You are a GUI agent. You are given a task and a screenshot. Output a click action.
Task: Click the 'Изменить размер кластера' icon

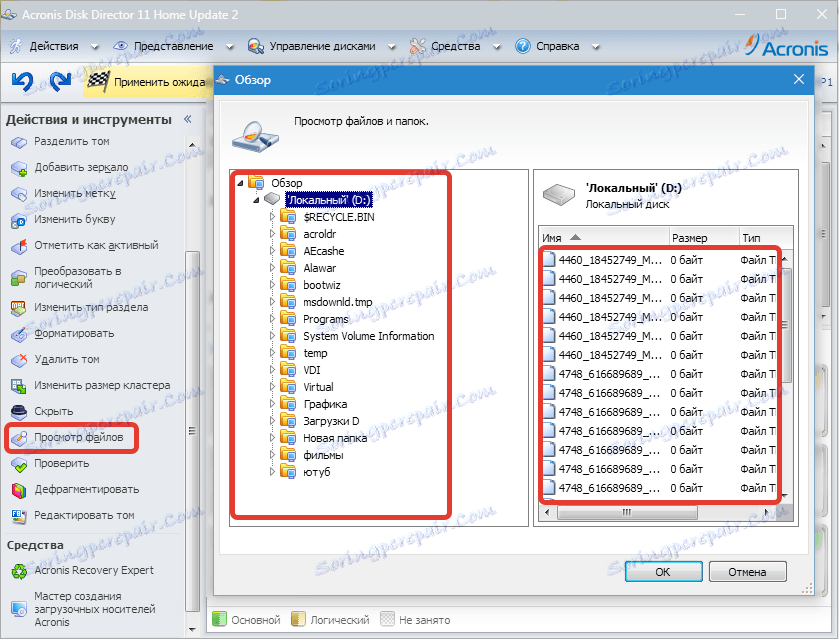pyautogui.click(x=19, y=386)
